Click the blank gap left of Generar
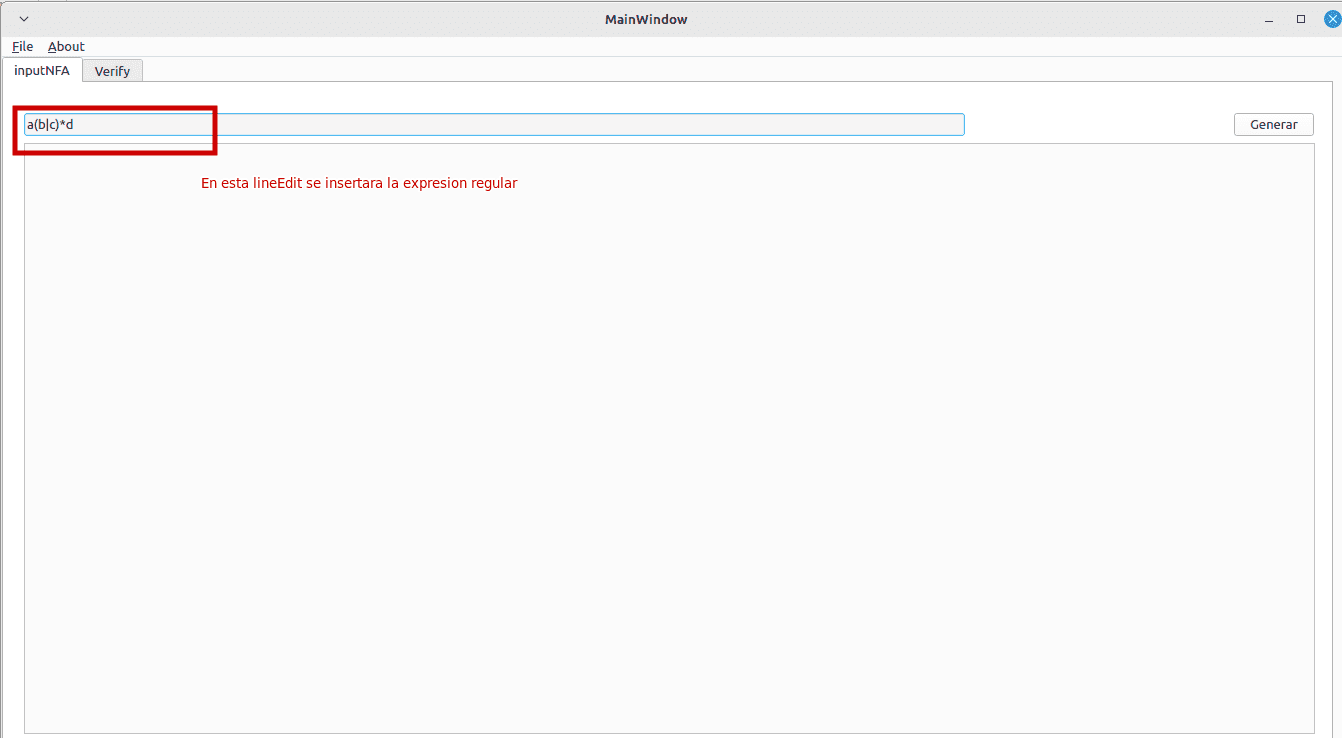This screenshot has height=738, width=1342. (x=1098, y=124)
